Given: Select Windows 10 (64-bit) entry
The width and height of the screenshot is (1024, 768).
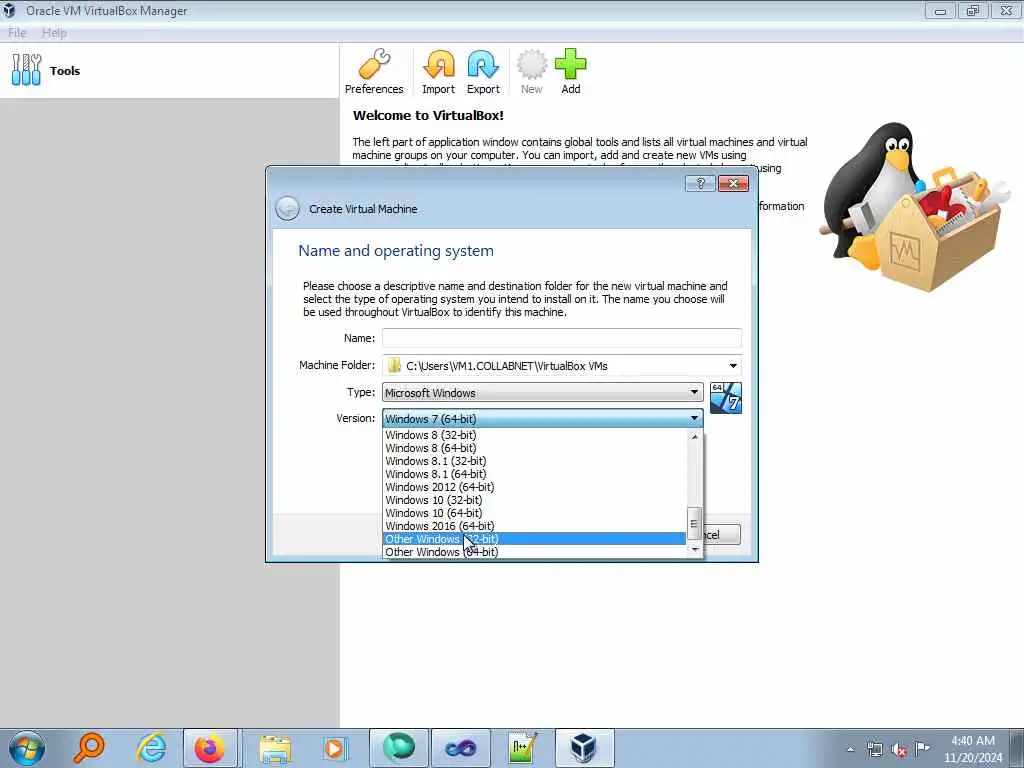Looking at the screenshot, I should [x=534, y=513].
